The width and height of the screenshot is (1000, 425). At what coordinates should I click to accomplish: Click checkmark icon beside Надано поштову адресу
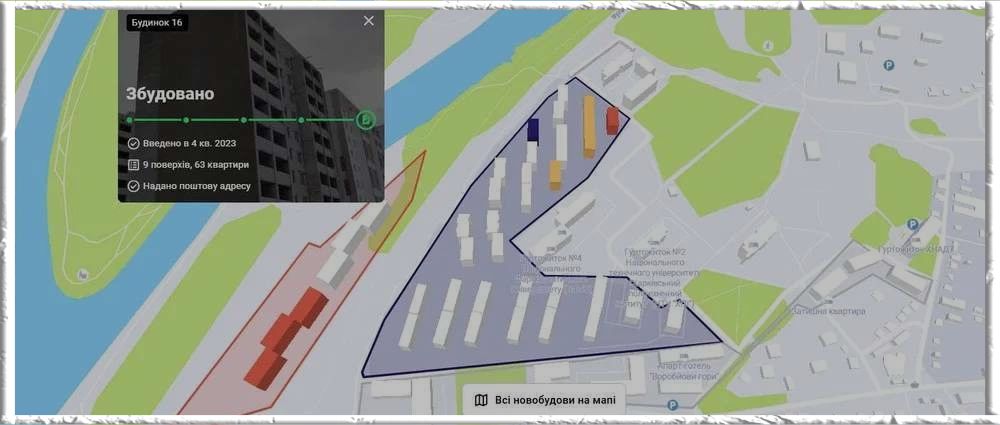[x=133, y=186]
